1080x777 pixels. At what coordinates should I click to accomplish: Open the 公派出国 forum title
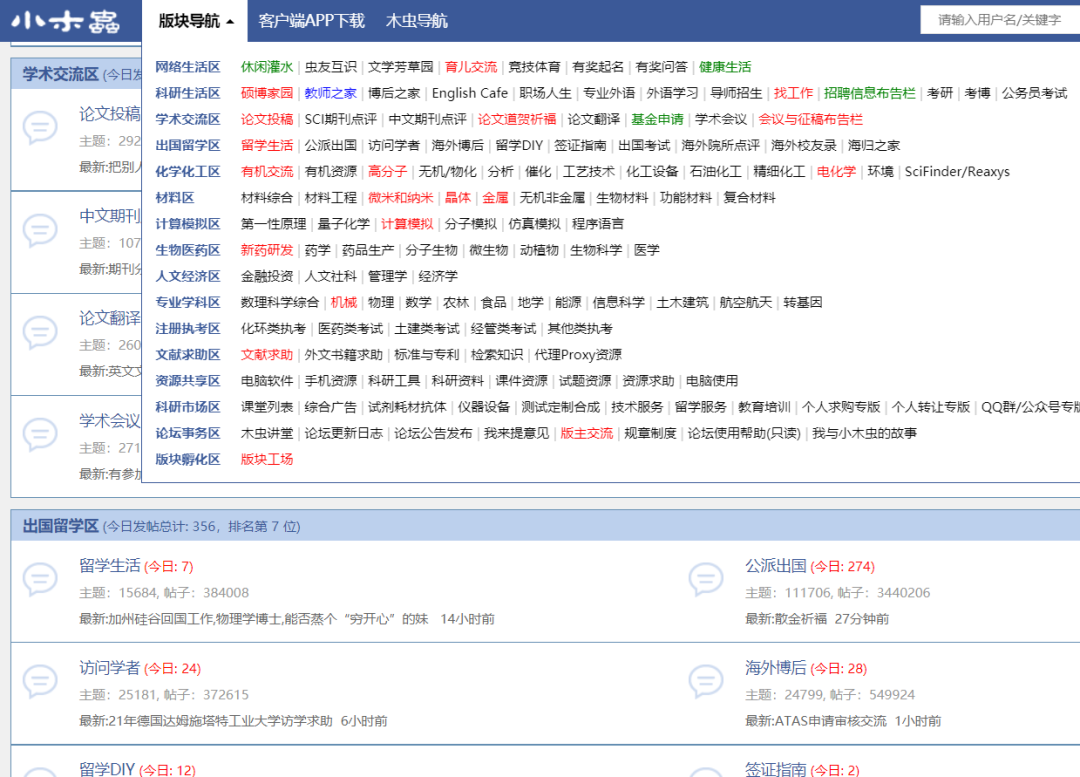pos(776,566)
